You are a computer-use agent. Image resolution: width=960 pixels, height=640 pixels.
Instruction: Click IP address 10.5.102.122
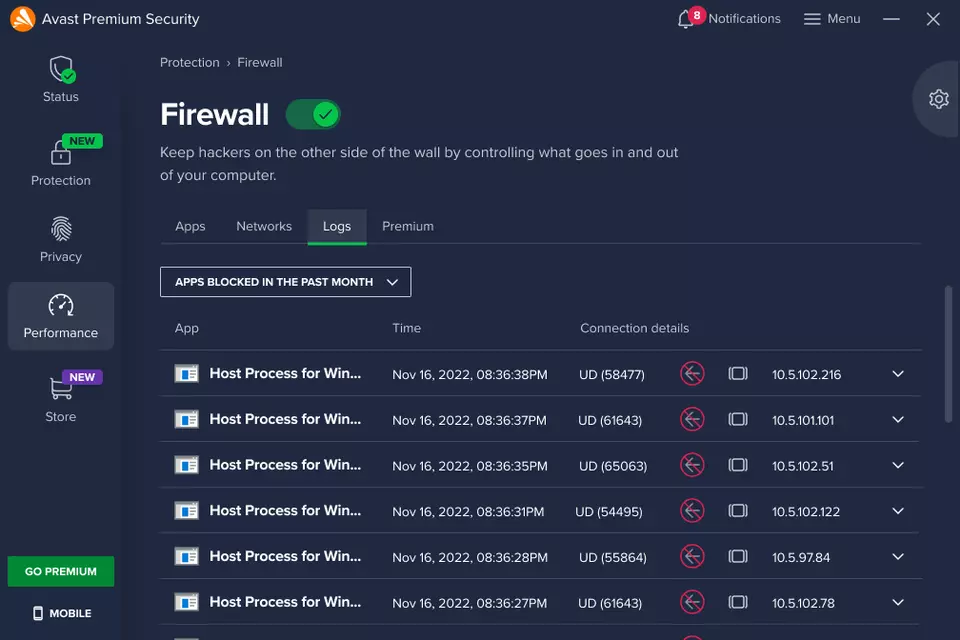(x=806, y=511)
